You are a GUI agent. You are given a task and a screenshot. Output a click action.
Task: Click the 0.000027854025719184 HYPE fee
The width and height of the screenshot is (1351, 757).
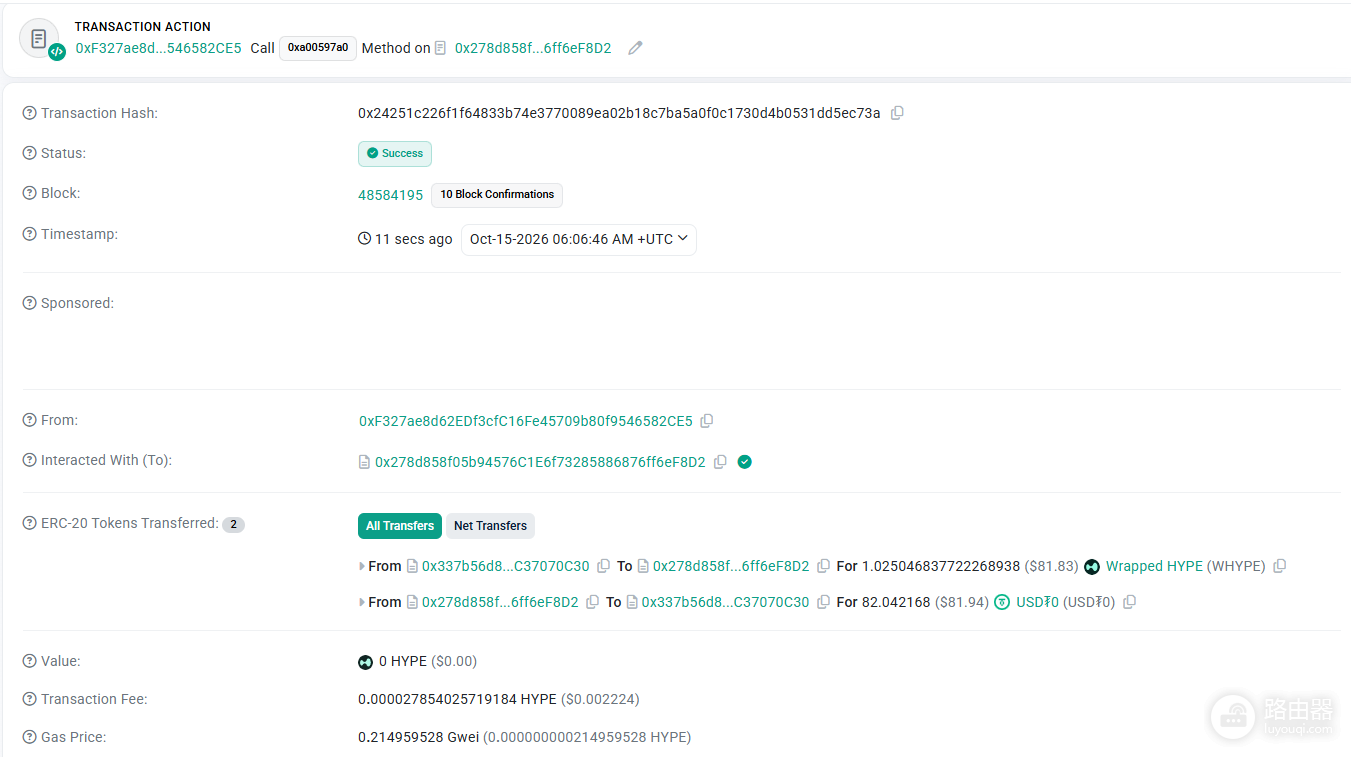coord(457,699)
